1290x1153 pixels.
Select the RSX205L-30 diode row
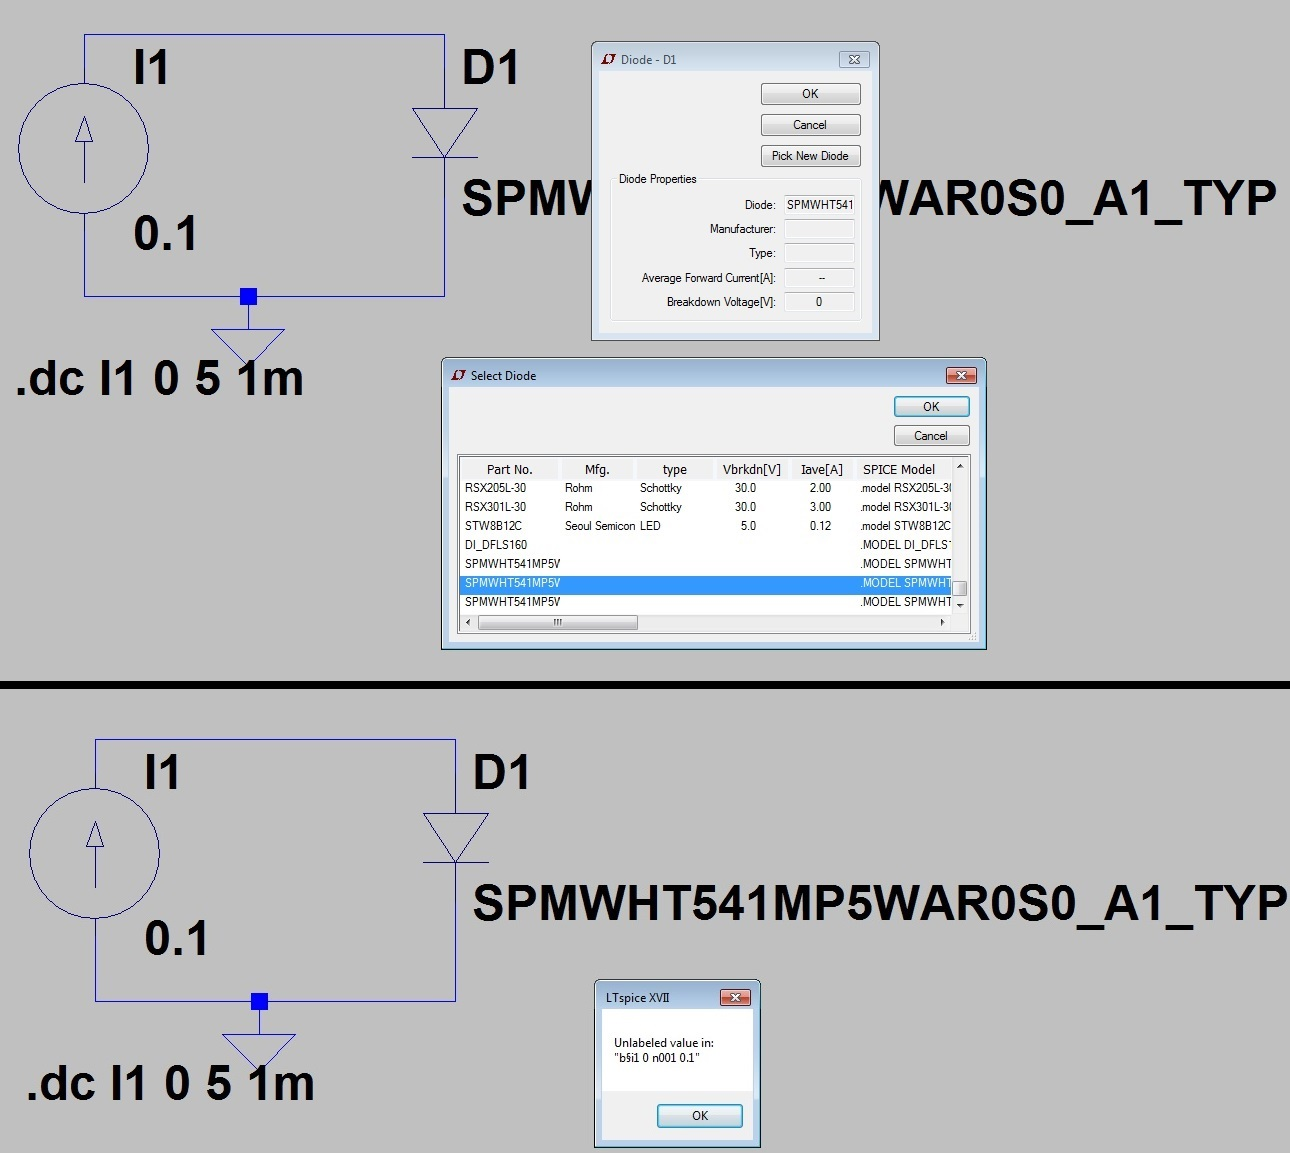pos(706,488)
